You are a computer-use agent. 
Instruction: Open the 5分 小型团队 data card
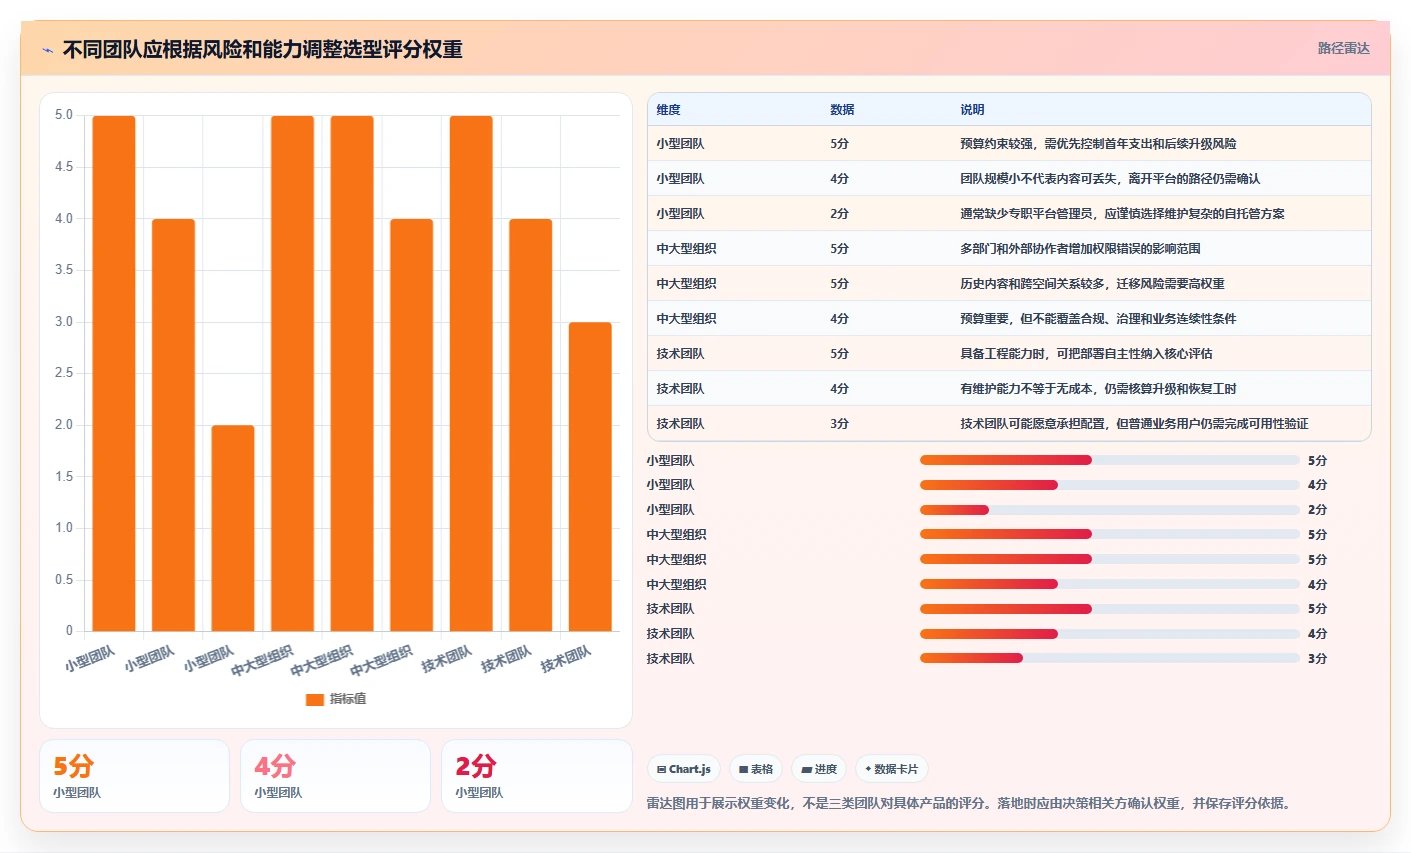pyautogui.click(x=134, y=776)
